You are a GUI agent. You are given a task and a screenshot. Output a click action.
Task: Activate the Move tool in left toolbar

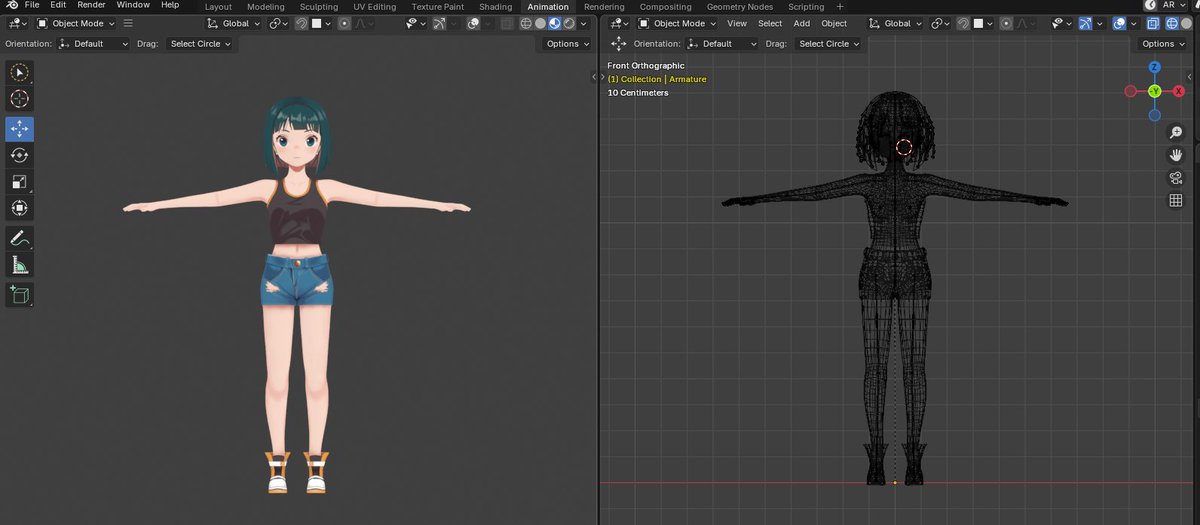19,129
